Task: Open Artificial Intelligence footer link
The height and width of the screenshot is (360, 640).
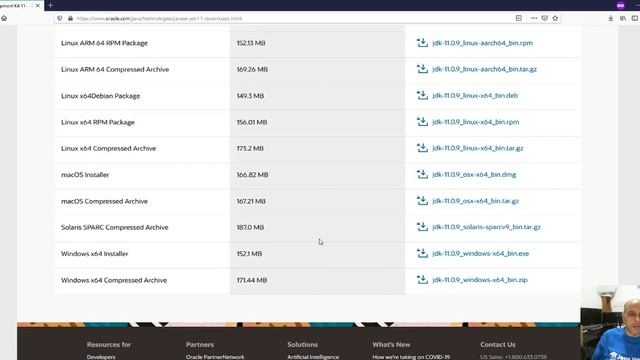Action: pos(313,357)
